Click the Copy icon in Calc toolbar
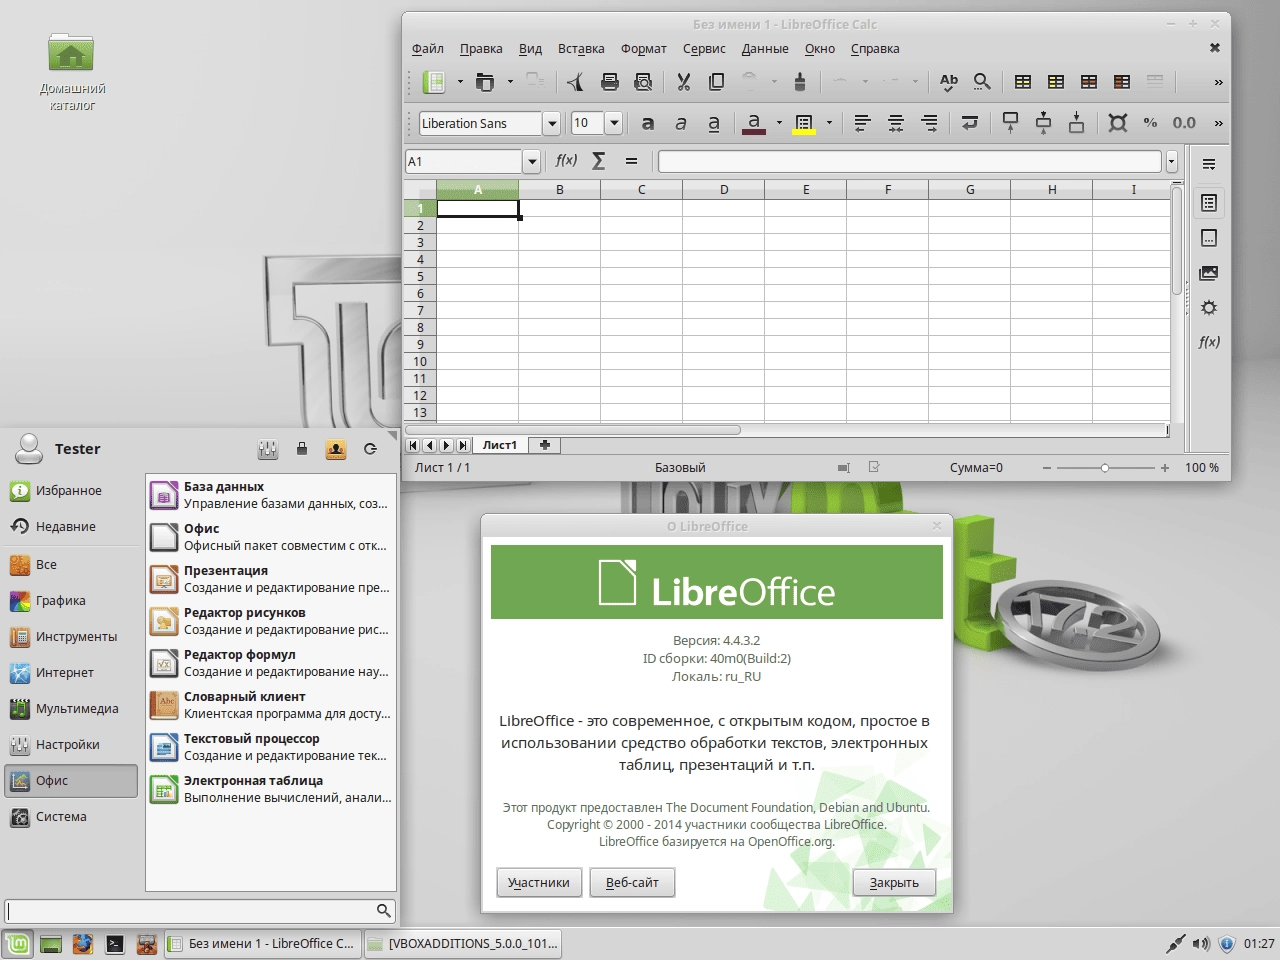 pyautogui.click(x=717, y=82)
